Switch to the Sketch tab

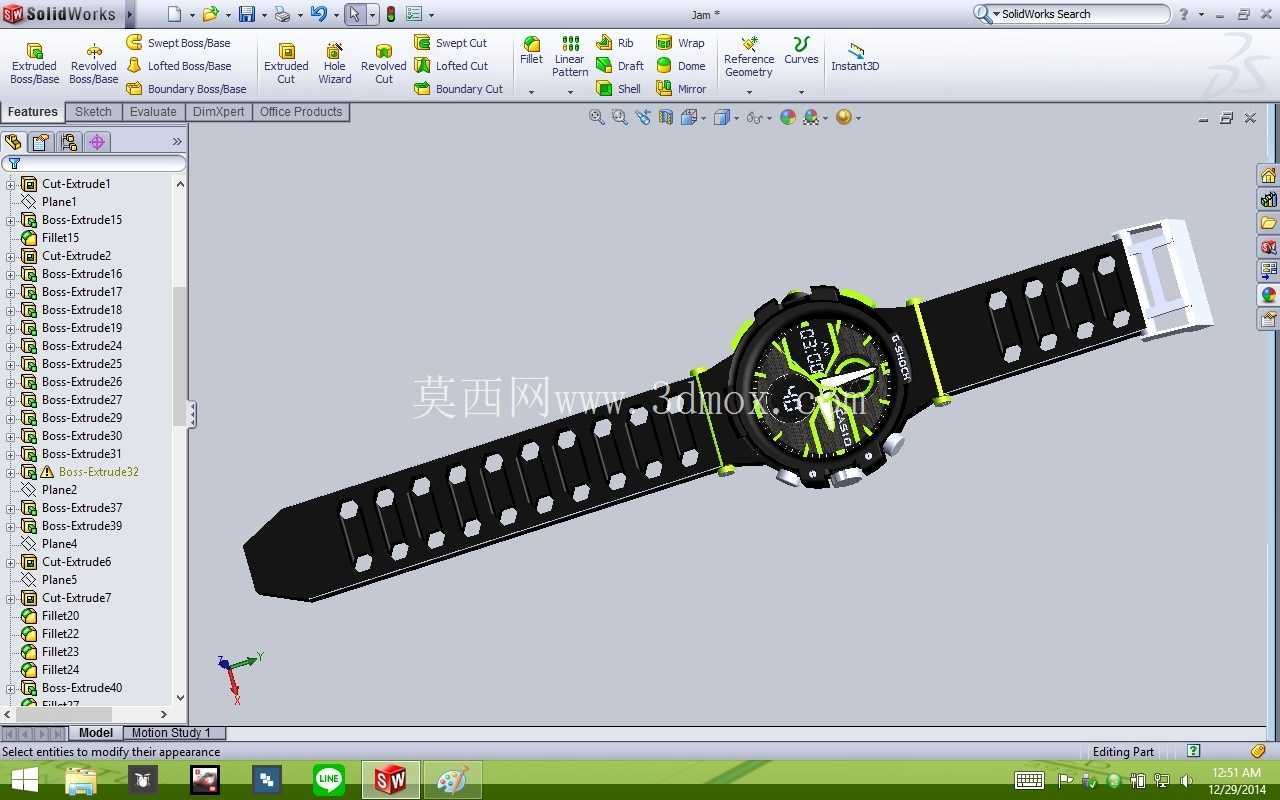pyautogui.click(x=93, y=112)
